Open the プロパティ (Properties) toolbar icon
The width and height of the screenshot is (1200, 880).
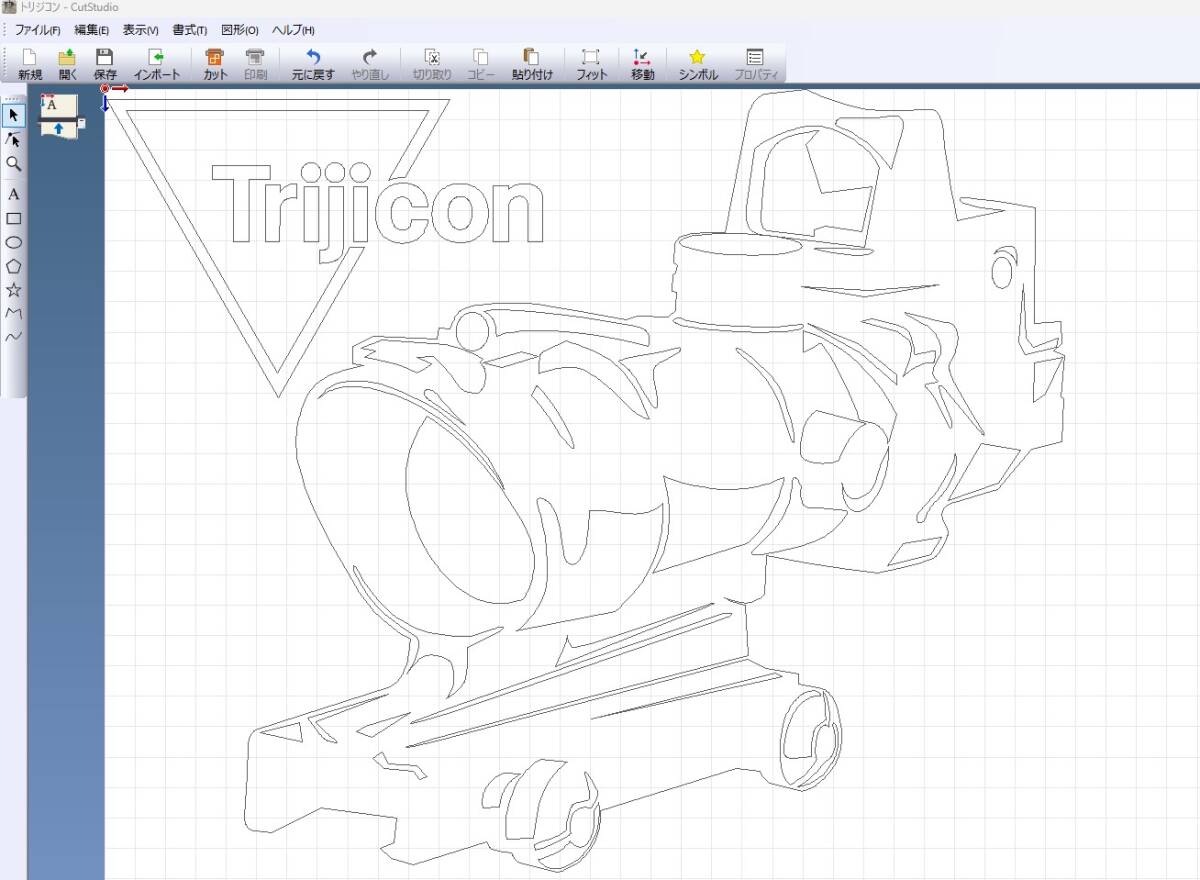[756, 64]
